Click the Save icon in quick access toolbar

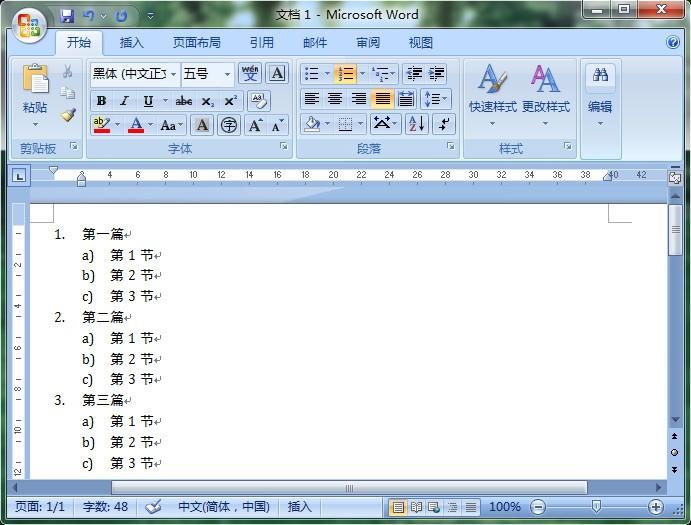(67, 16)
